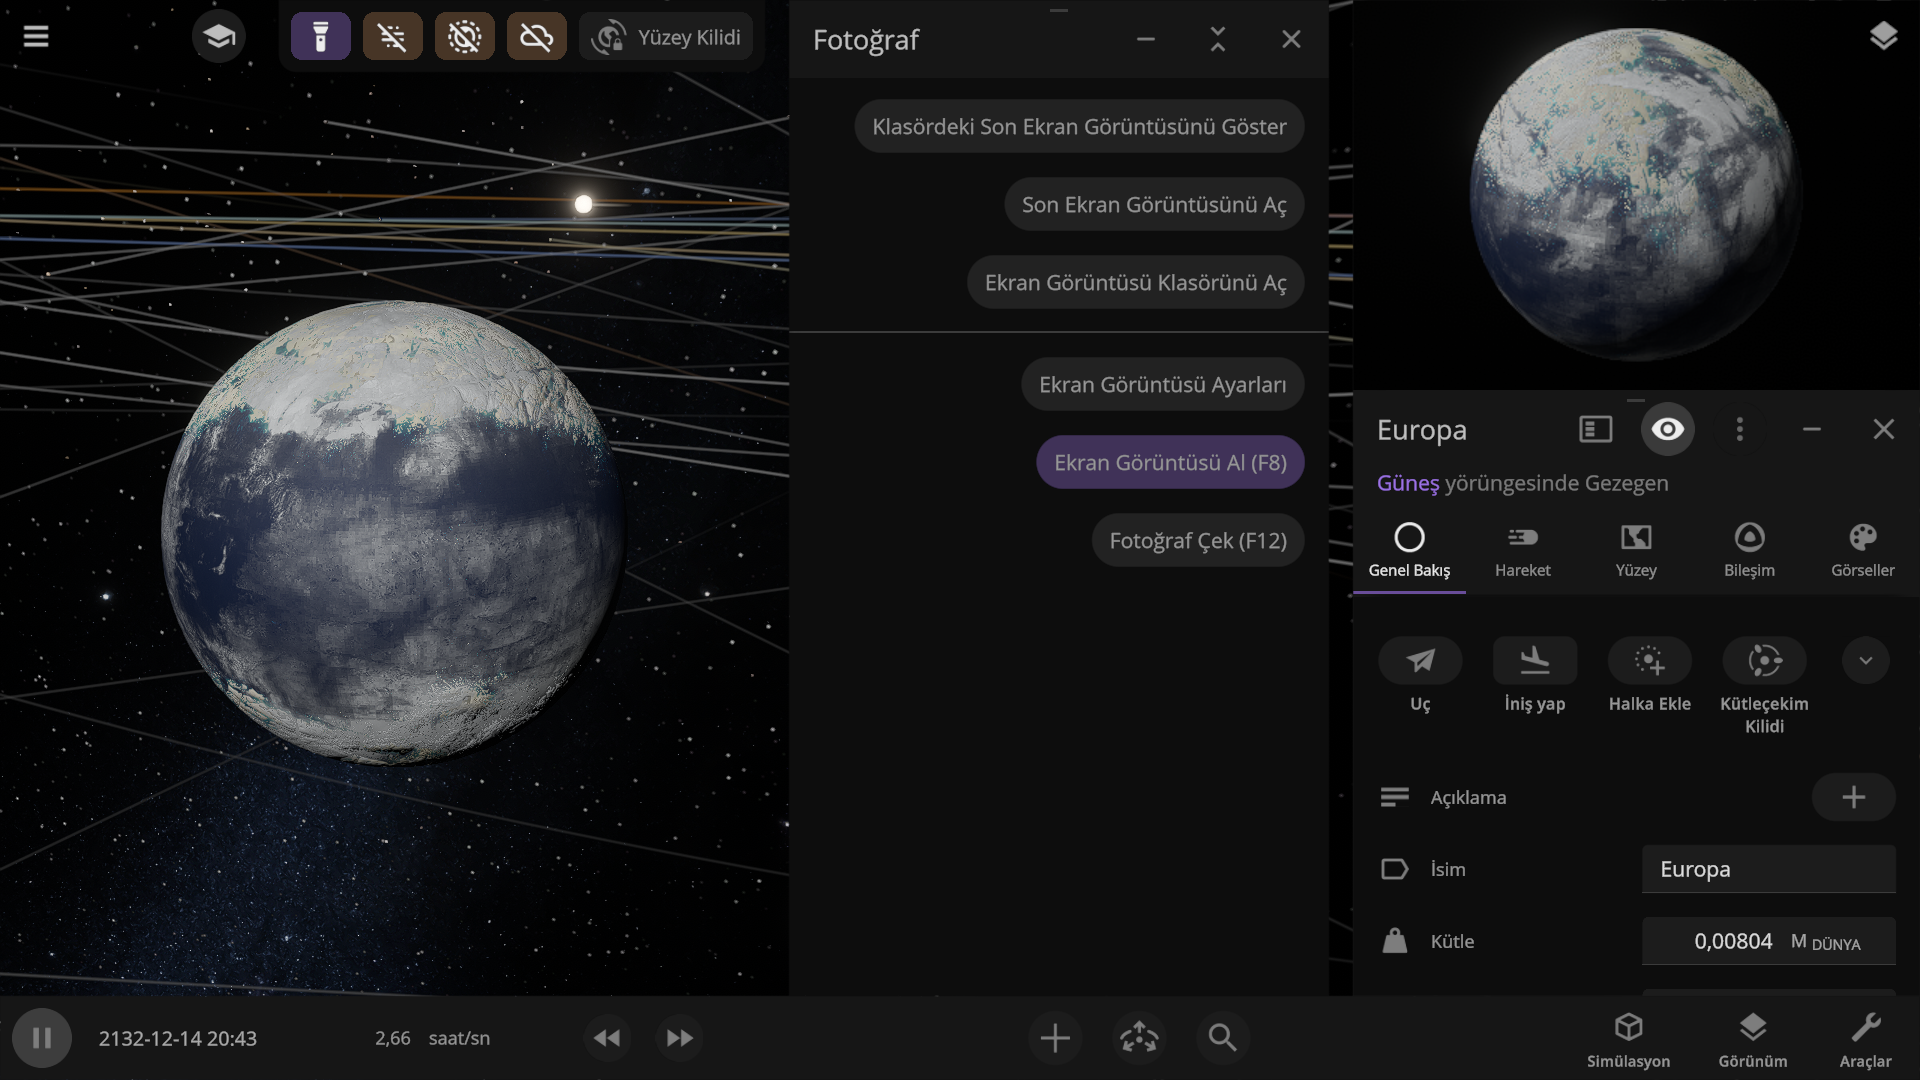The image size is (1920, 1080).
Task: Open Ekran Görüntüsü Klasörünü Aç
Action: 1135,282
